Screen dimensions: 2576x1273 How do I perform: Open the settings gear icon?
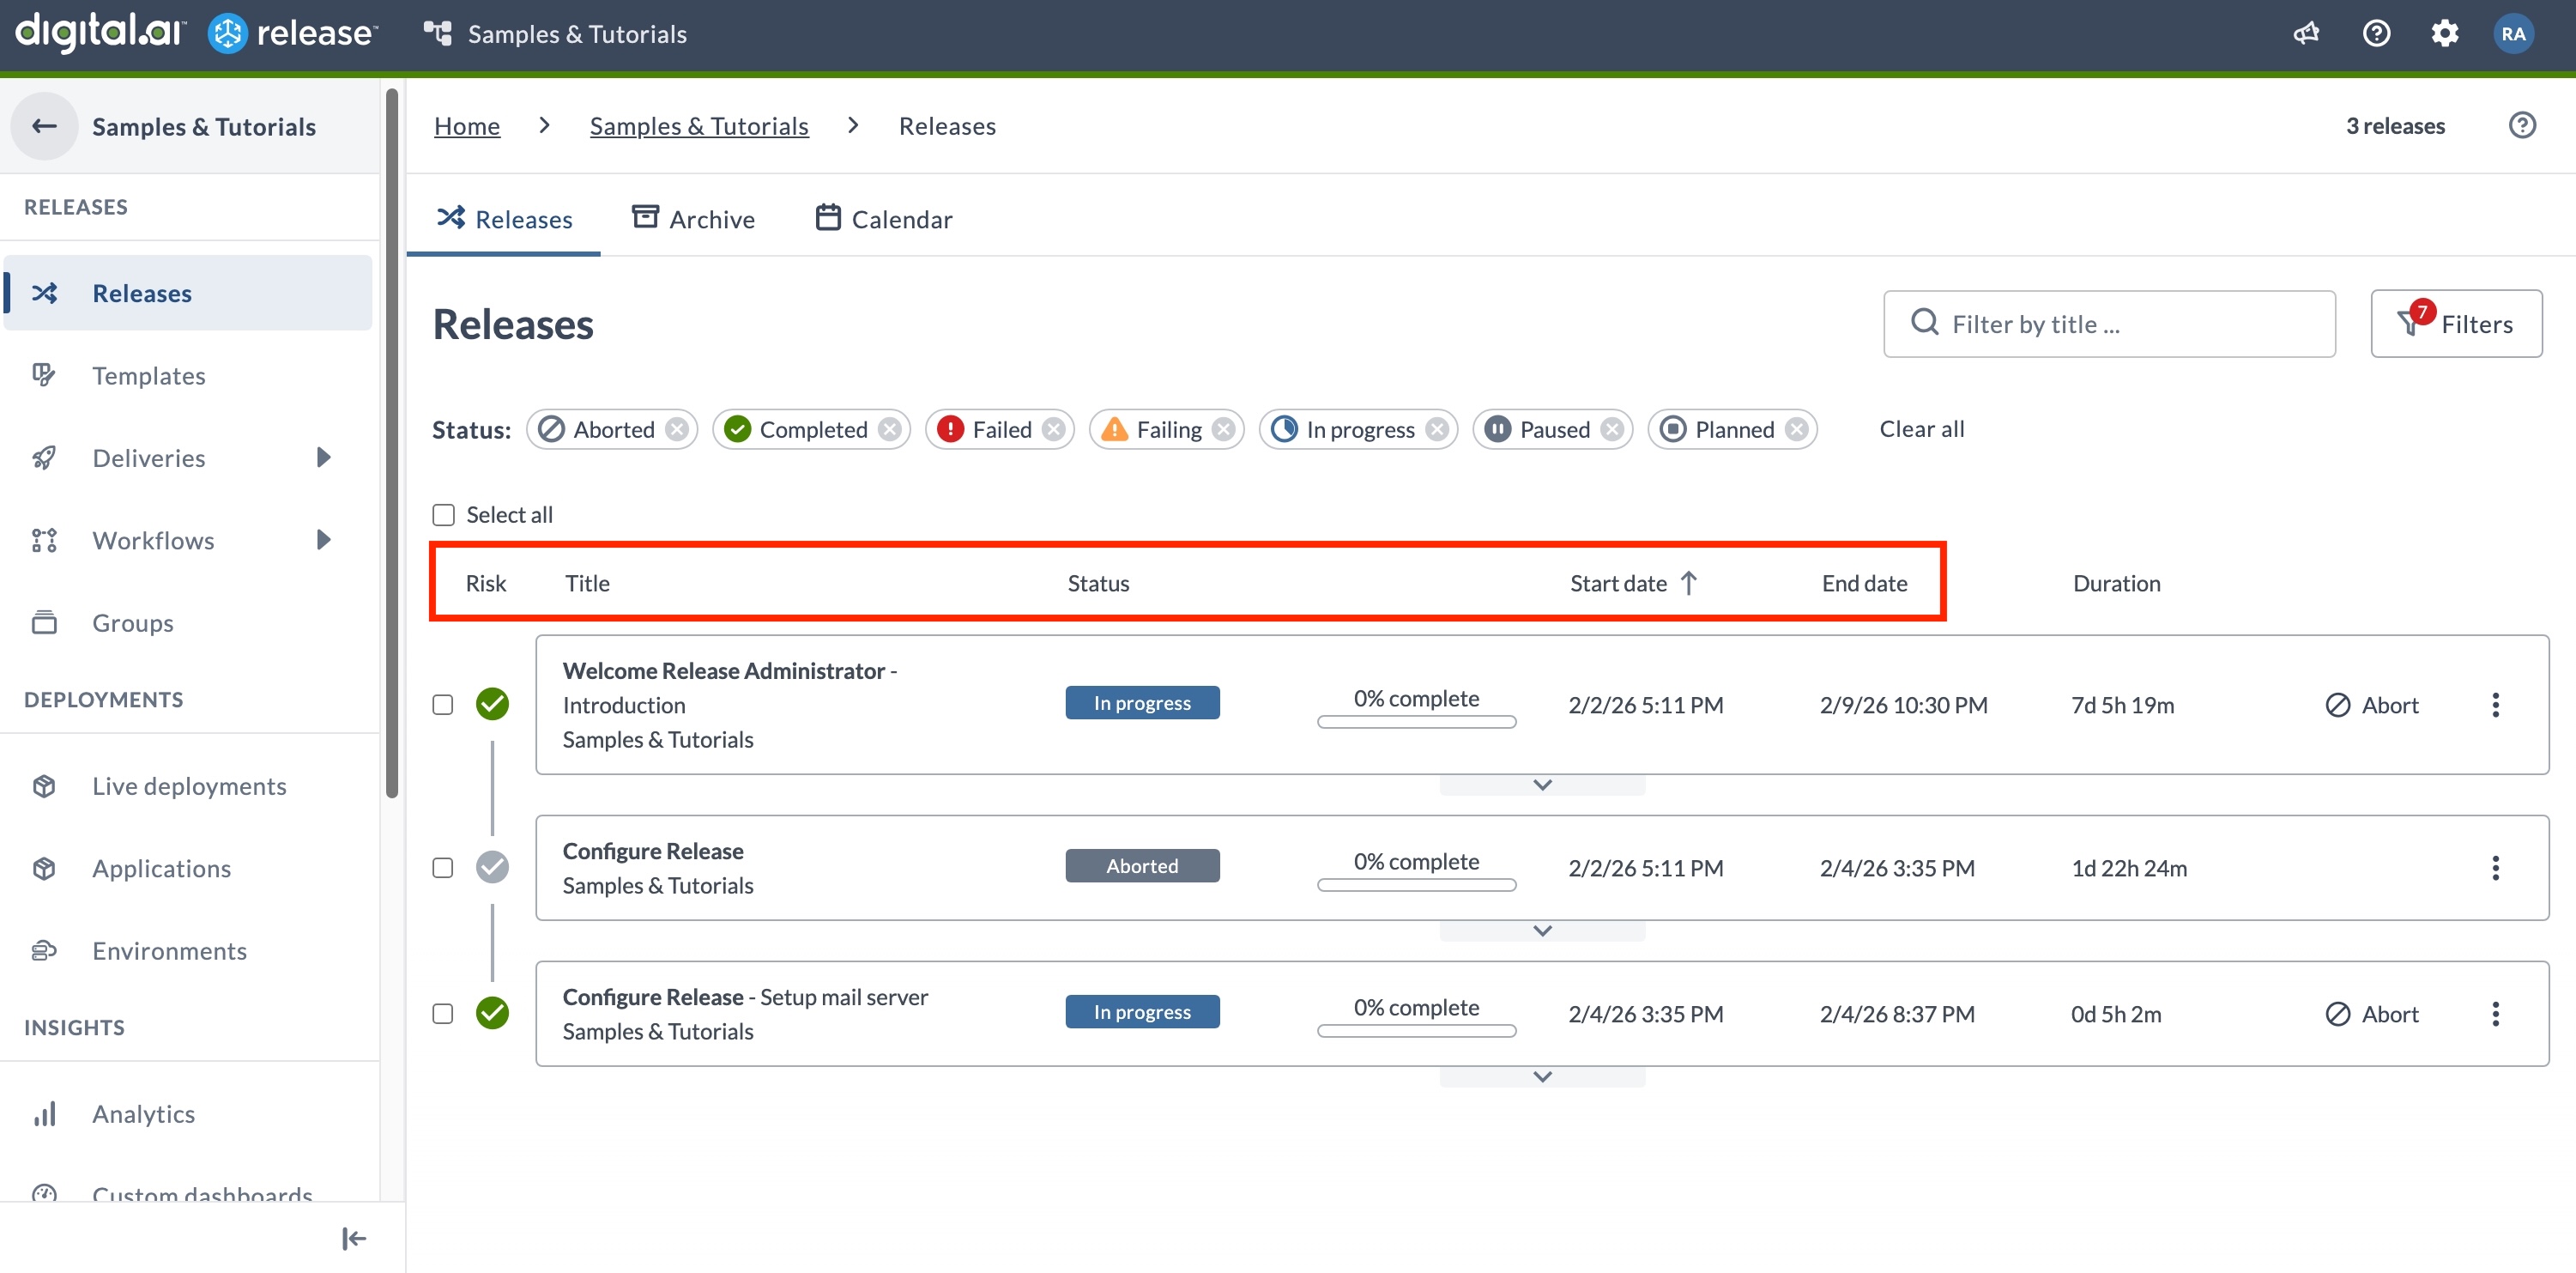pyautogui.click(x=2444, y=34)
